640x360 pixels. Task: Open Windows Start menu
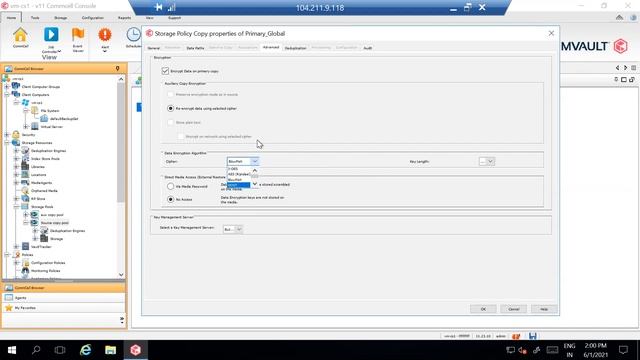[x=12, y=350]
